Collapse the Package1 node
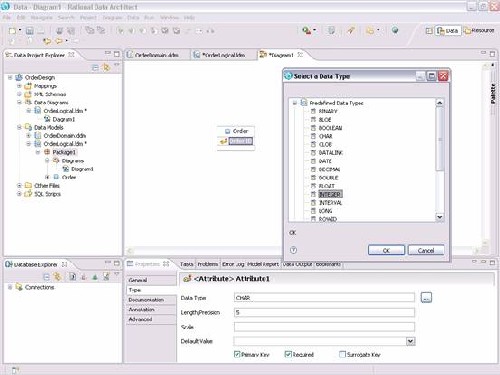 38,152
